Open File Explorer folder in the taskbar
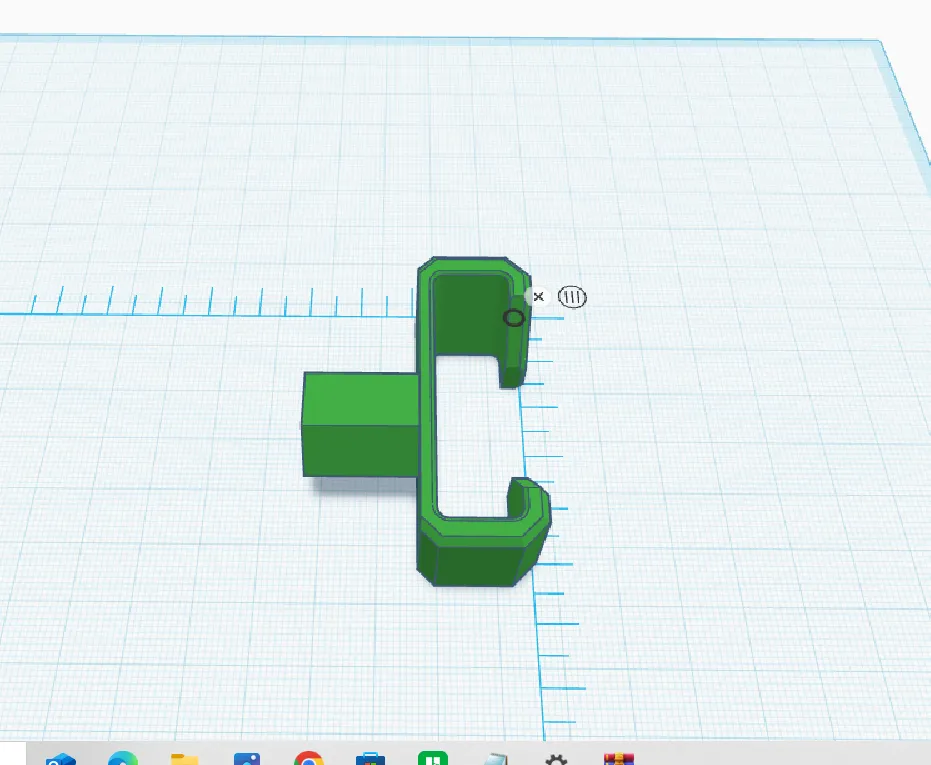This screenshot has width=931, height=765. click(185, 758)
